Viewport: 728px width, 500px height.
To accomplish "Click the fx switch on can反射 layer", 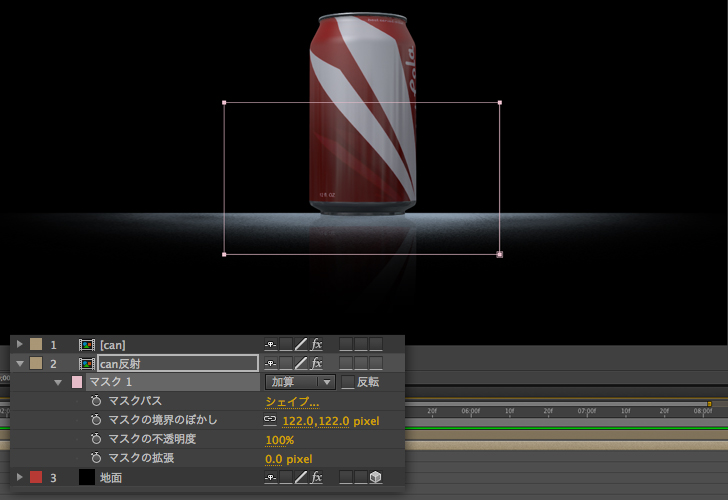I will pyautogui.click(x=317, y=363).
